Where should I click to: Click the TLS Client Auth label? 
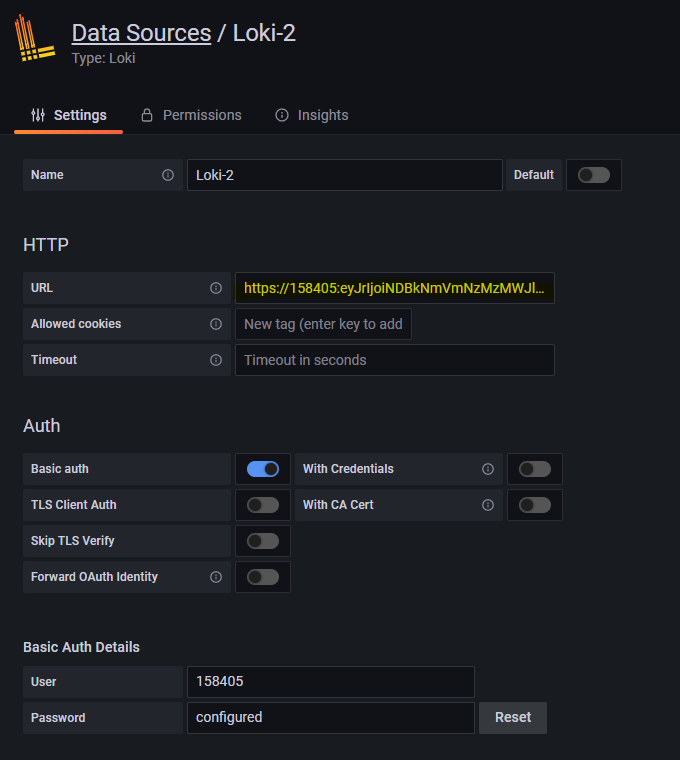pos(74,505)
